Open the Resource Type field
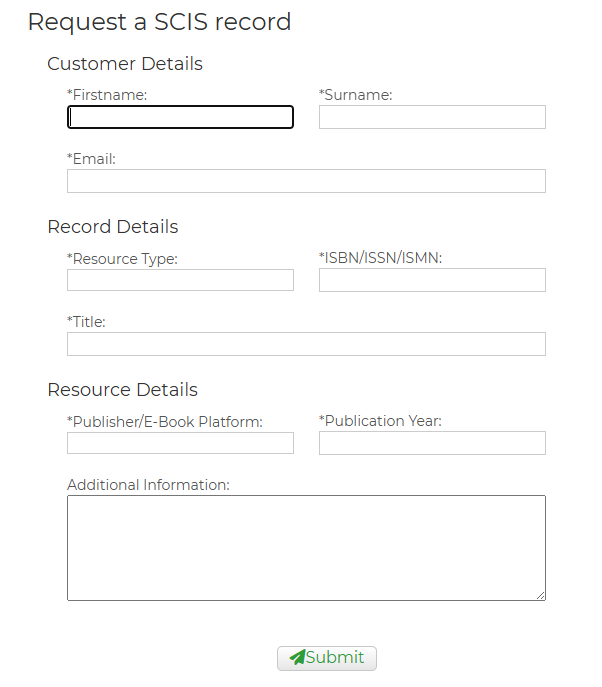Viewport: 602px width, 687px height. click(180, 280)
